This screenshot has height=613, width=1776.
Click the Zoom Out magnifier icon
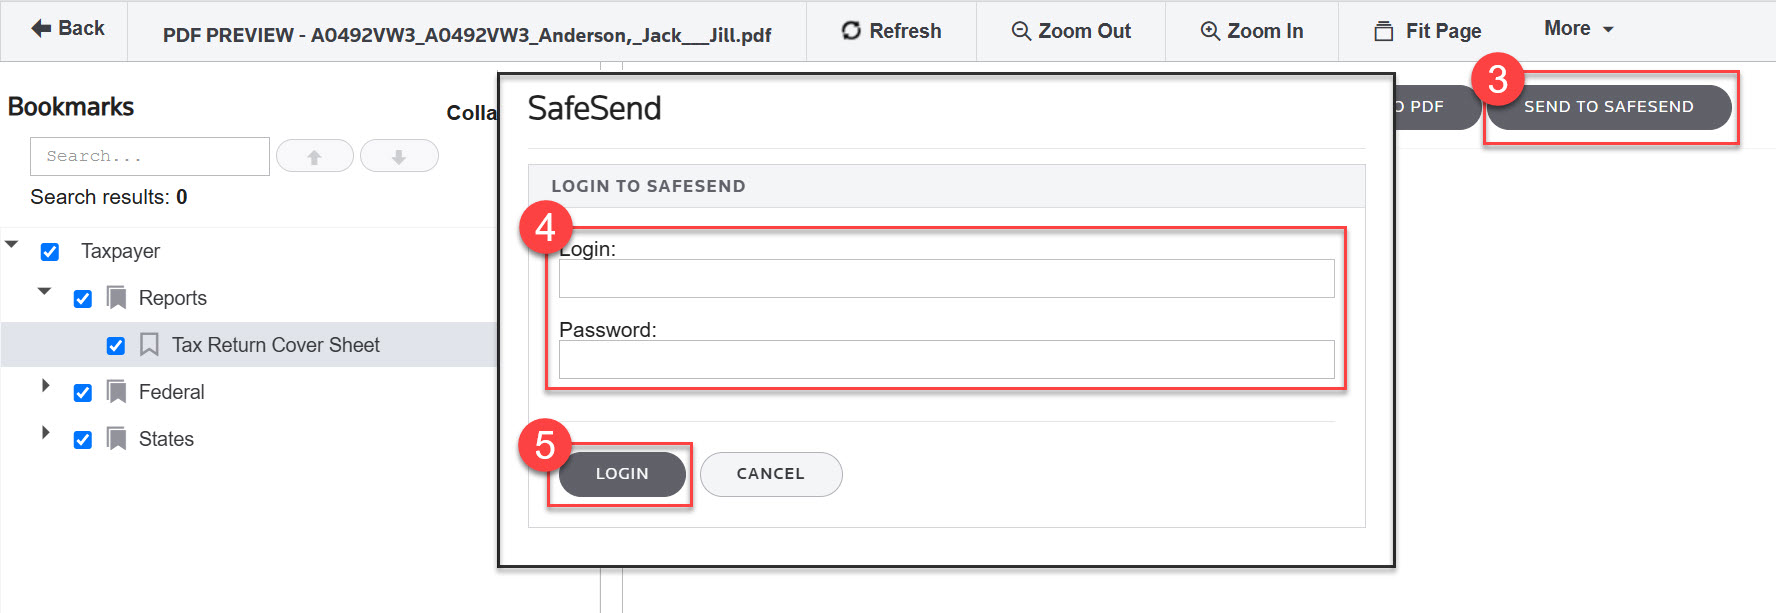[1021, 31]
